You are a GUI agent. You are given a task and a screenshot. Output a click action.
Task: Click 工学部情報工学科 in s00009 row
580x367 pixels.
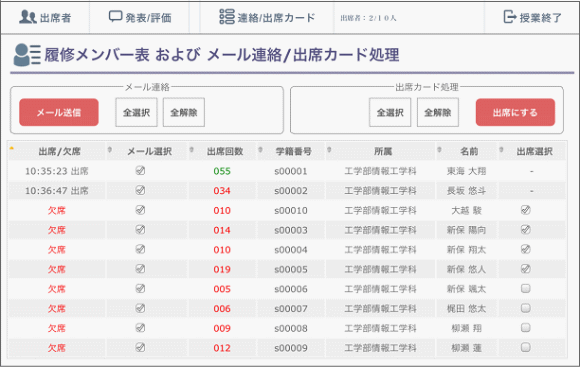[x=380, y=348]
